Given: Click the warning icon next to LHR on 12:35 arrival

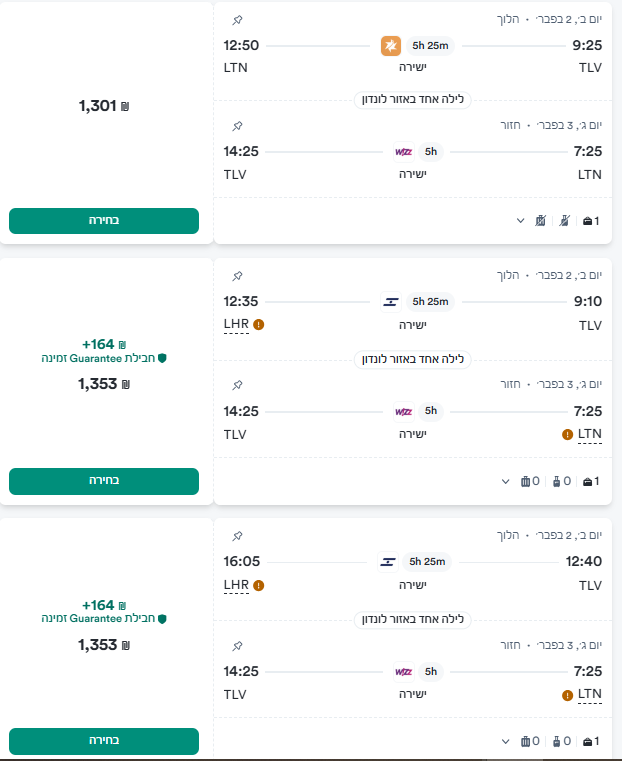Looking at the screenshot, I should 258,325.
